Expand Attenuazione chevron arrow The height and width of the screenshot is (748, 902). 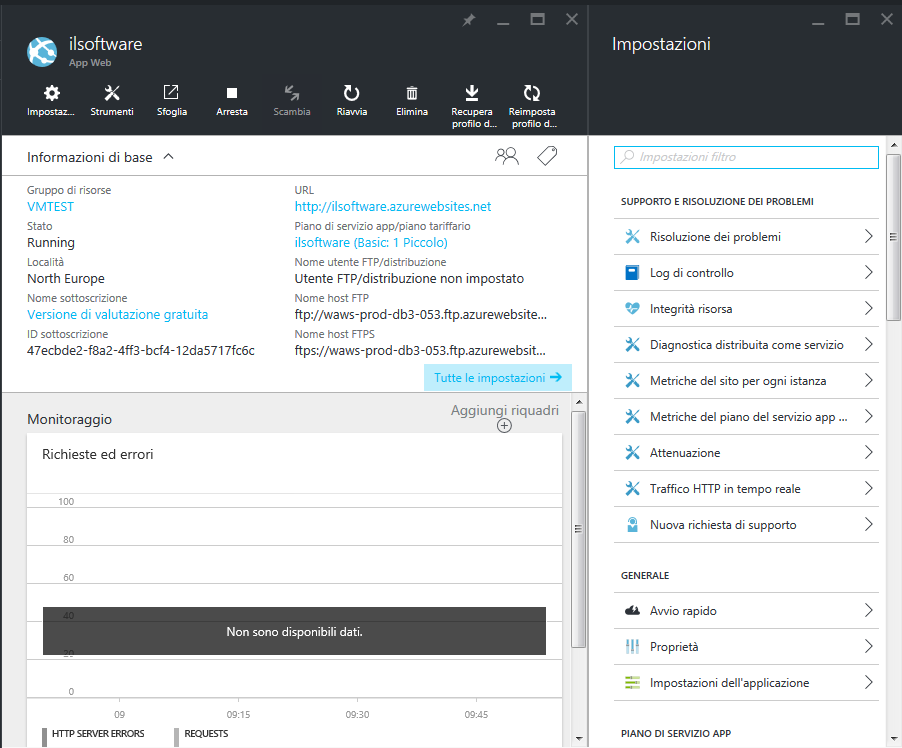(x=869, y=453)
